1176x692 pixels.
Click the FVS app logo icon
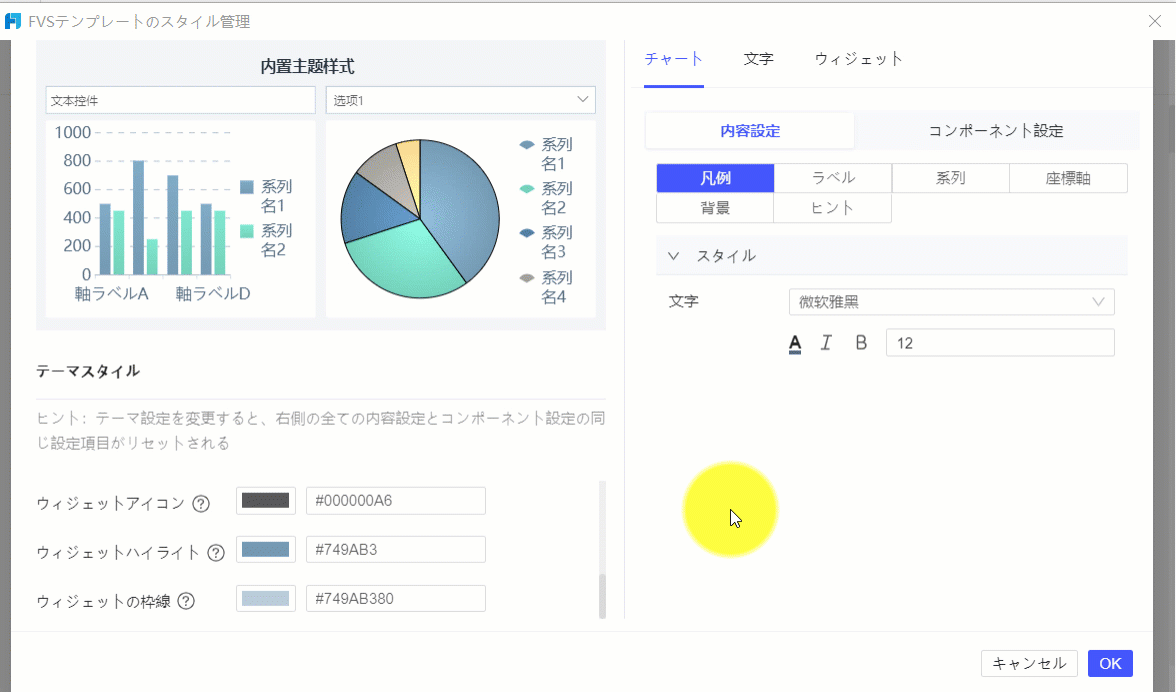pos(13,21)
